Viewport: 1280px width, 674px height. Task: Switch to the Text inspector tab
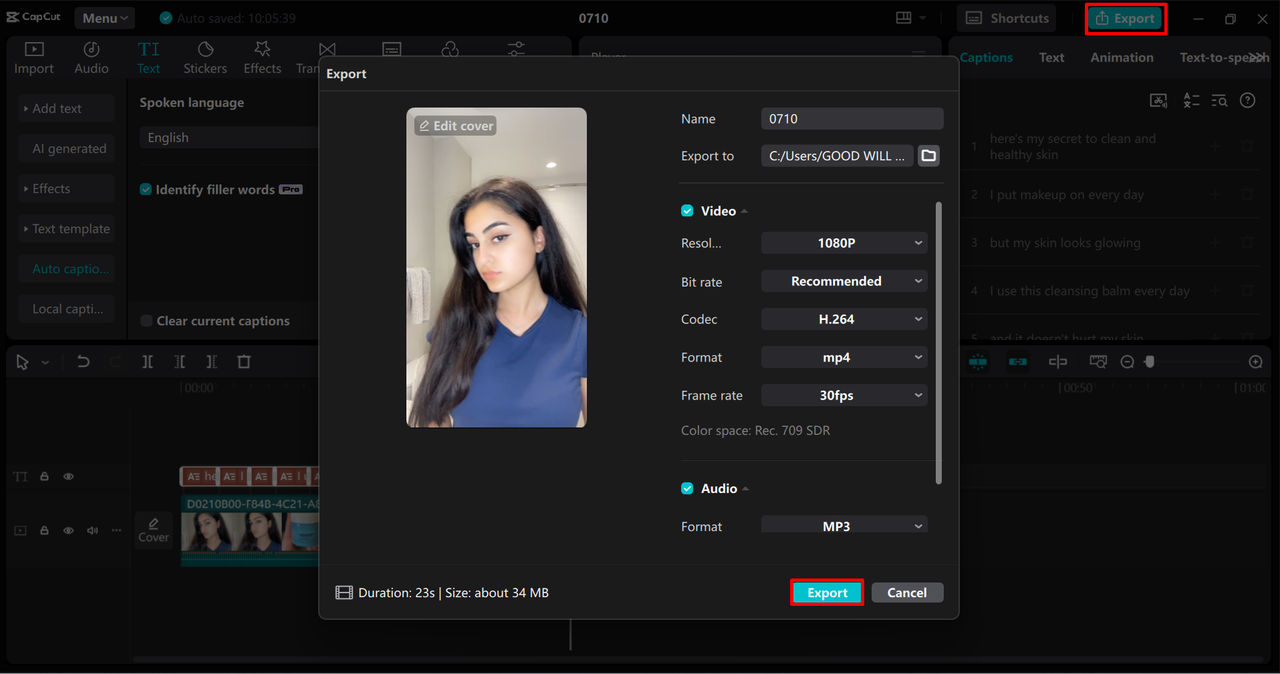point(1051,58)
